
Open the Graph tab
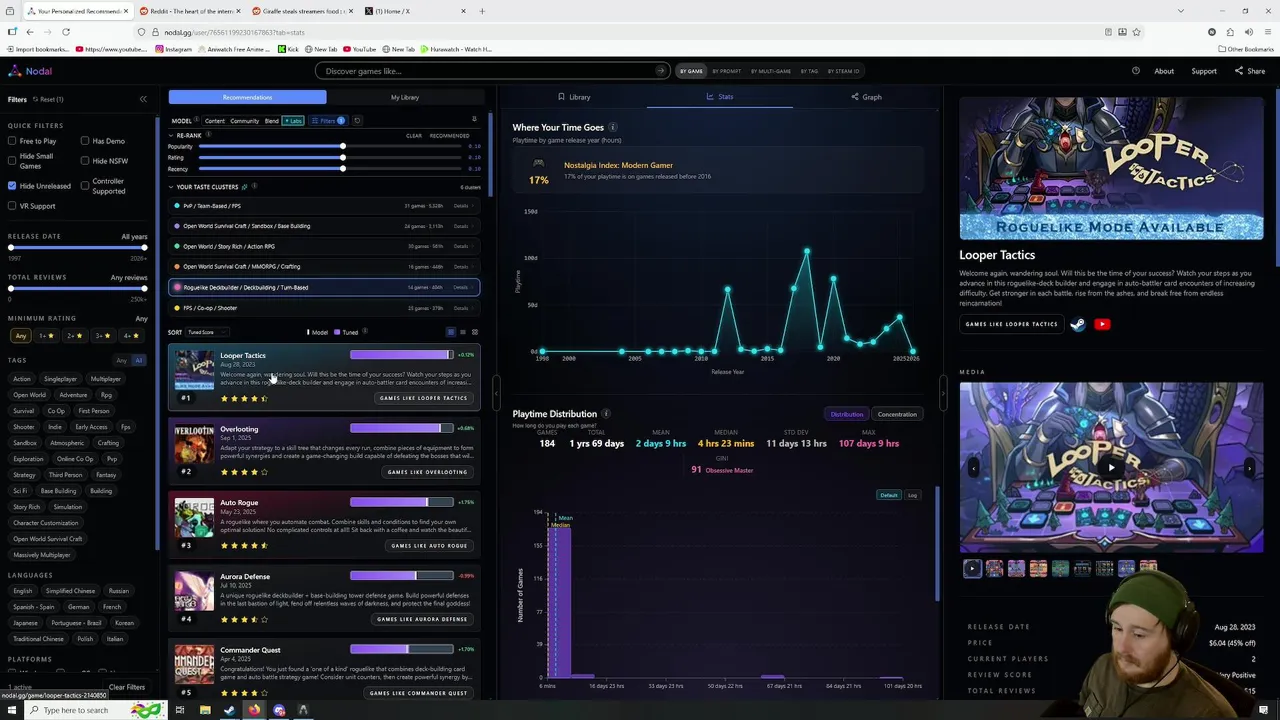(866, 97)
